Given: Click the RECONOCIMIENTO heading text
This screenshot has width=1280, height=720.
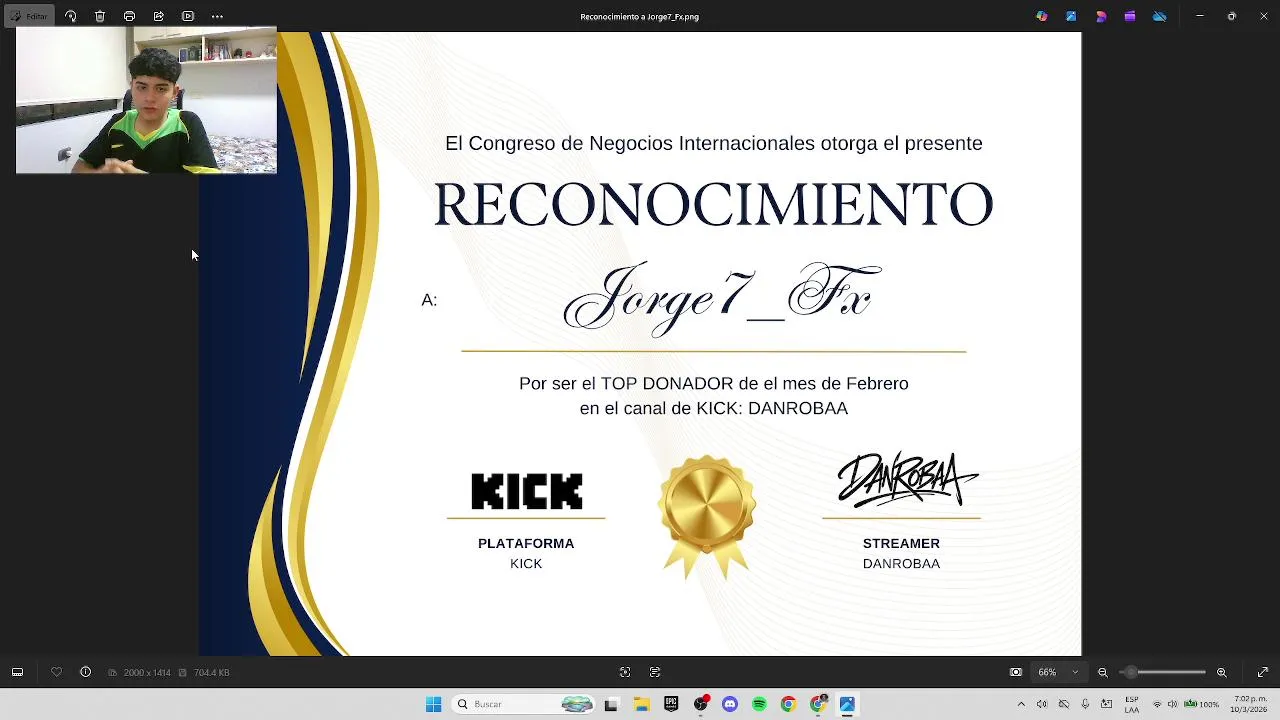Looking at the screenshot, I should (x=713, y=205).
